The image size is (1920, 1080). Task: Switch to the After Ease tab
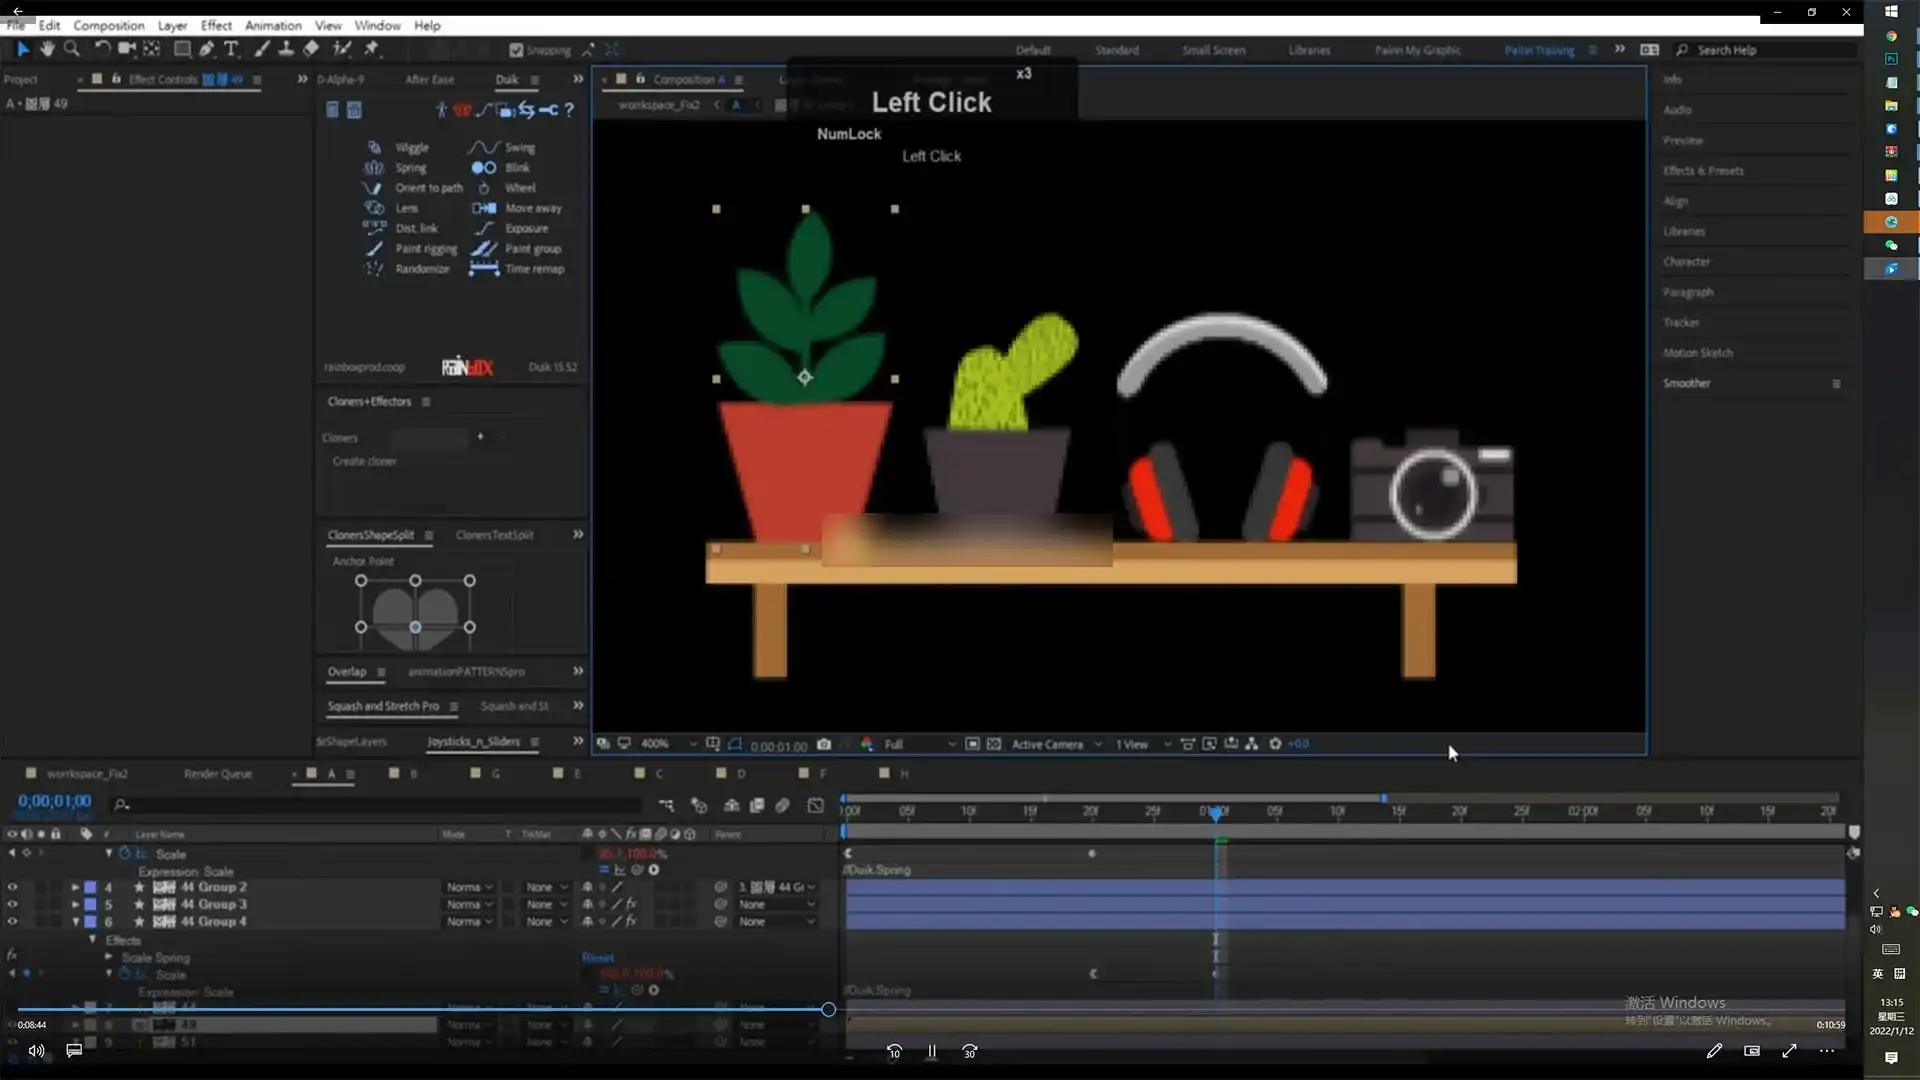pyautogui.click(x=429, y=79)
